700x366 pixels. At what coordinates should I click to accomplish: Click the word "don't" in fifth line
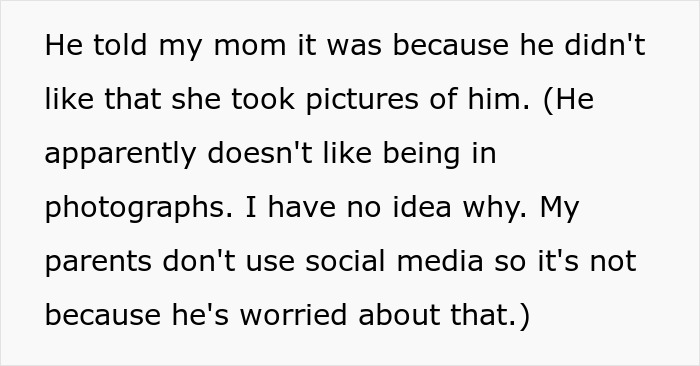(199, 261)
